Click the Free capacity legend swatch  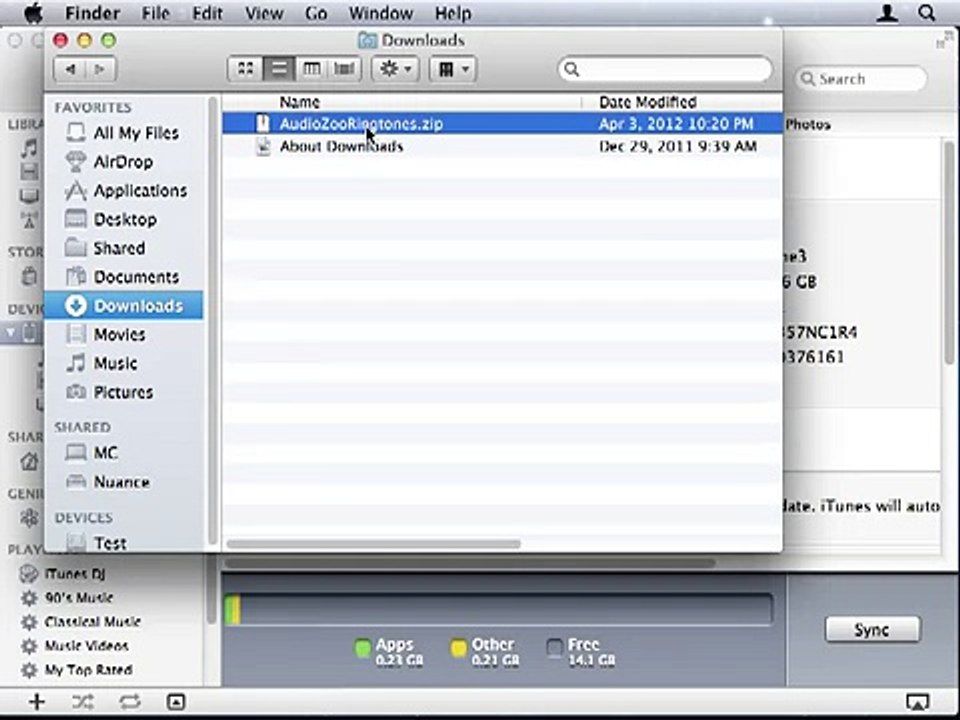(554, 648)
